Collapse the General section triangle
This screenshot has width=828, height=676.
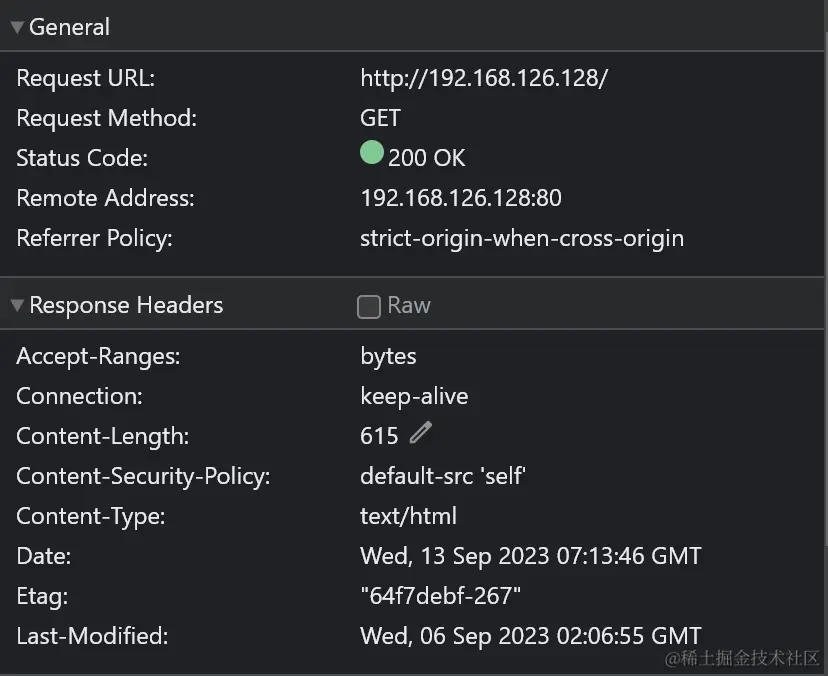coord(17,27)
